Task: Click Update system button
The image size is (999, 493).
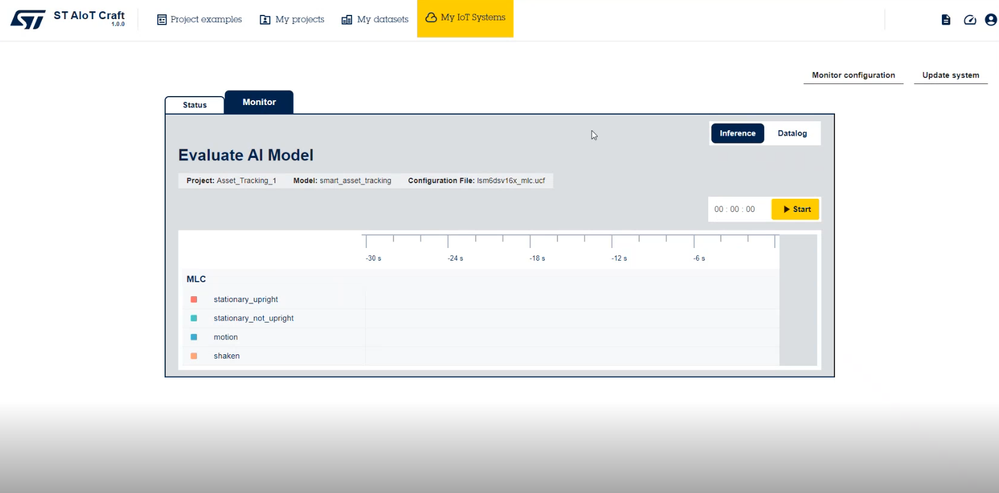Action: pyautogui.click(x=951, y=75)
